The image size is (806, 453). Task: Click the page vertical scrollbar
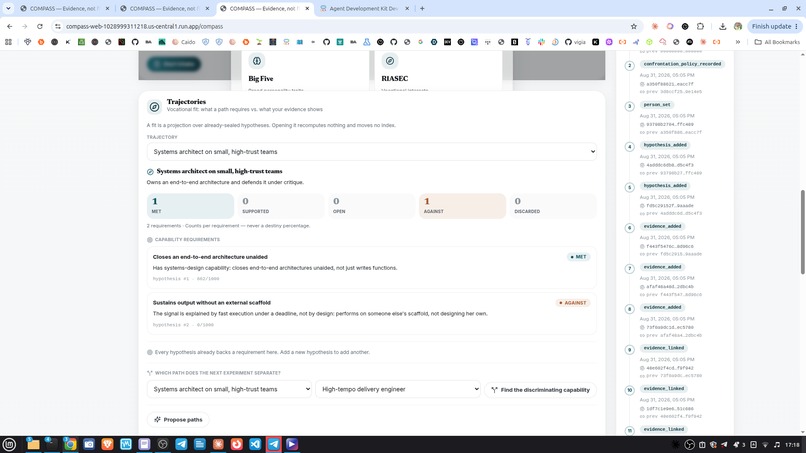tap(803, 231)
